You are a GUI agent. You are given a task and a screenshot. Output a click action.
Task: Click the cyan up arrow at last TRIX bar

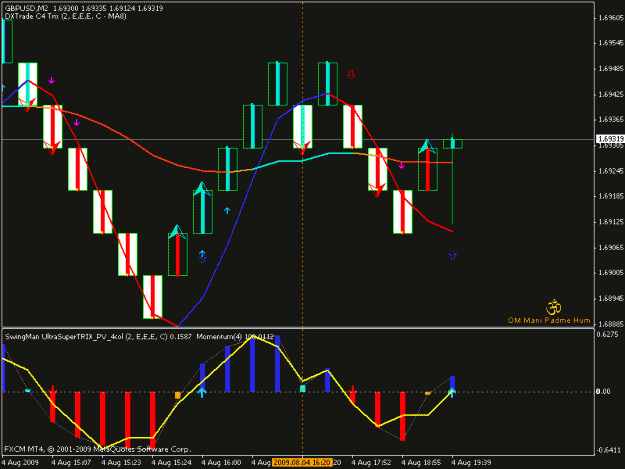[x=452, y=392]
